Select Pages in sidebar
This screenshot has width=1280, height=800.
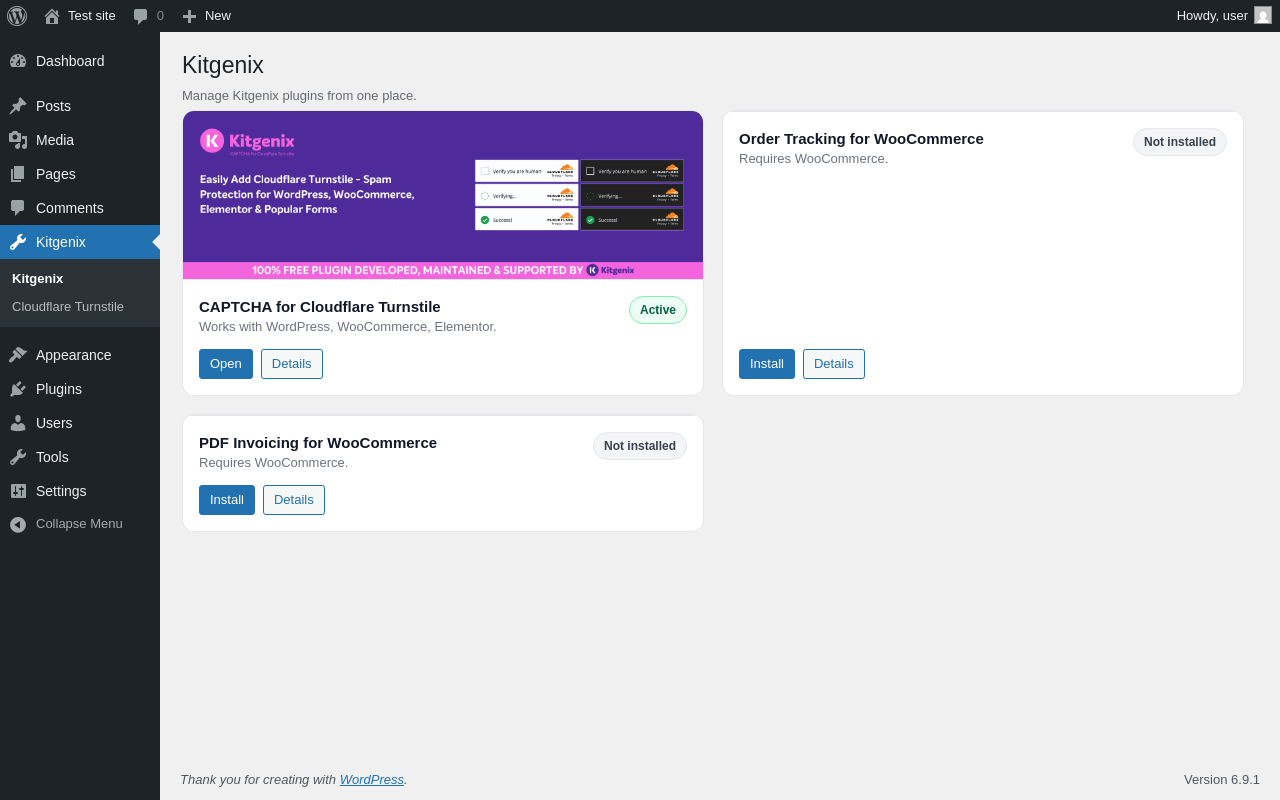(80, 174)
